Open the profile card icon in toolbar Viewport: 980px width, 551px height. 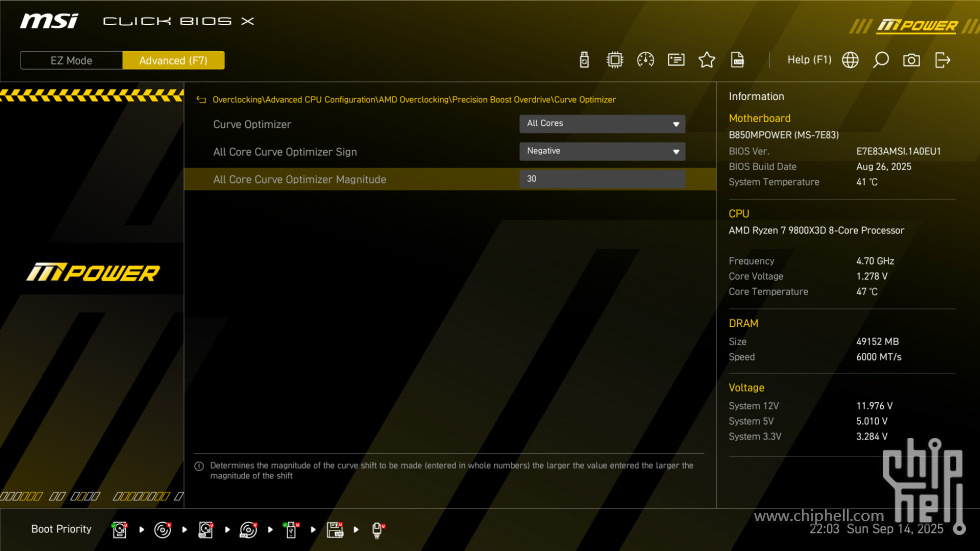(x=676, y=60)
